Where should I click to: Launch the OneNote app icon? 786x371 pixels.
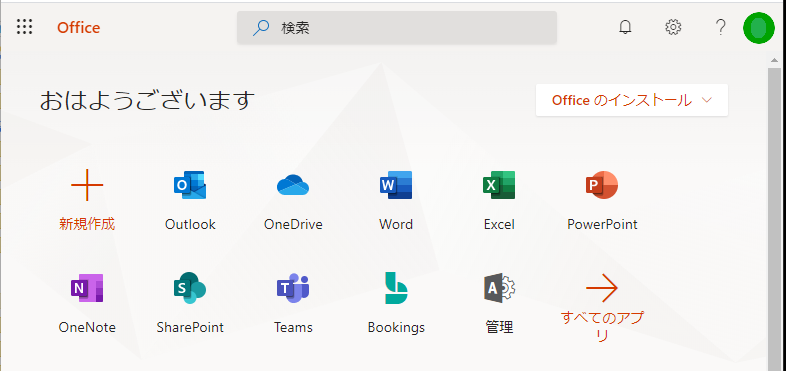[87, 288]
